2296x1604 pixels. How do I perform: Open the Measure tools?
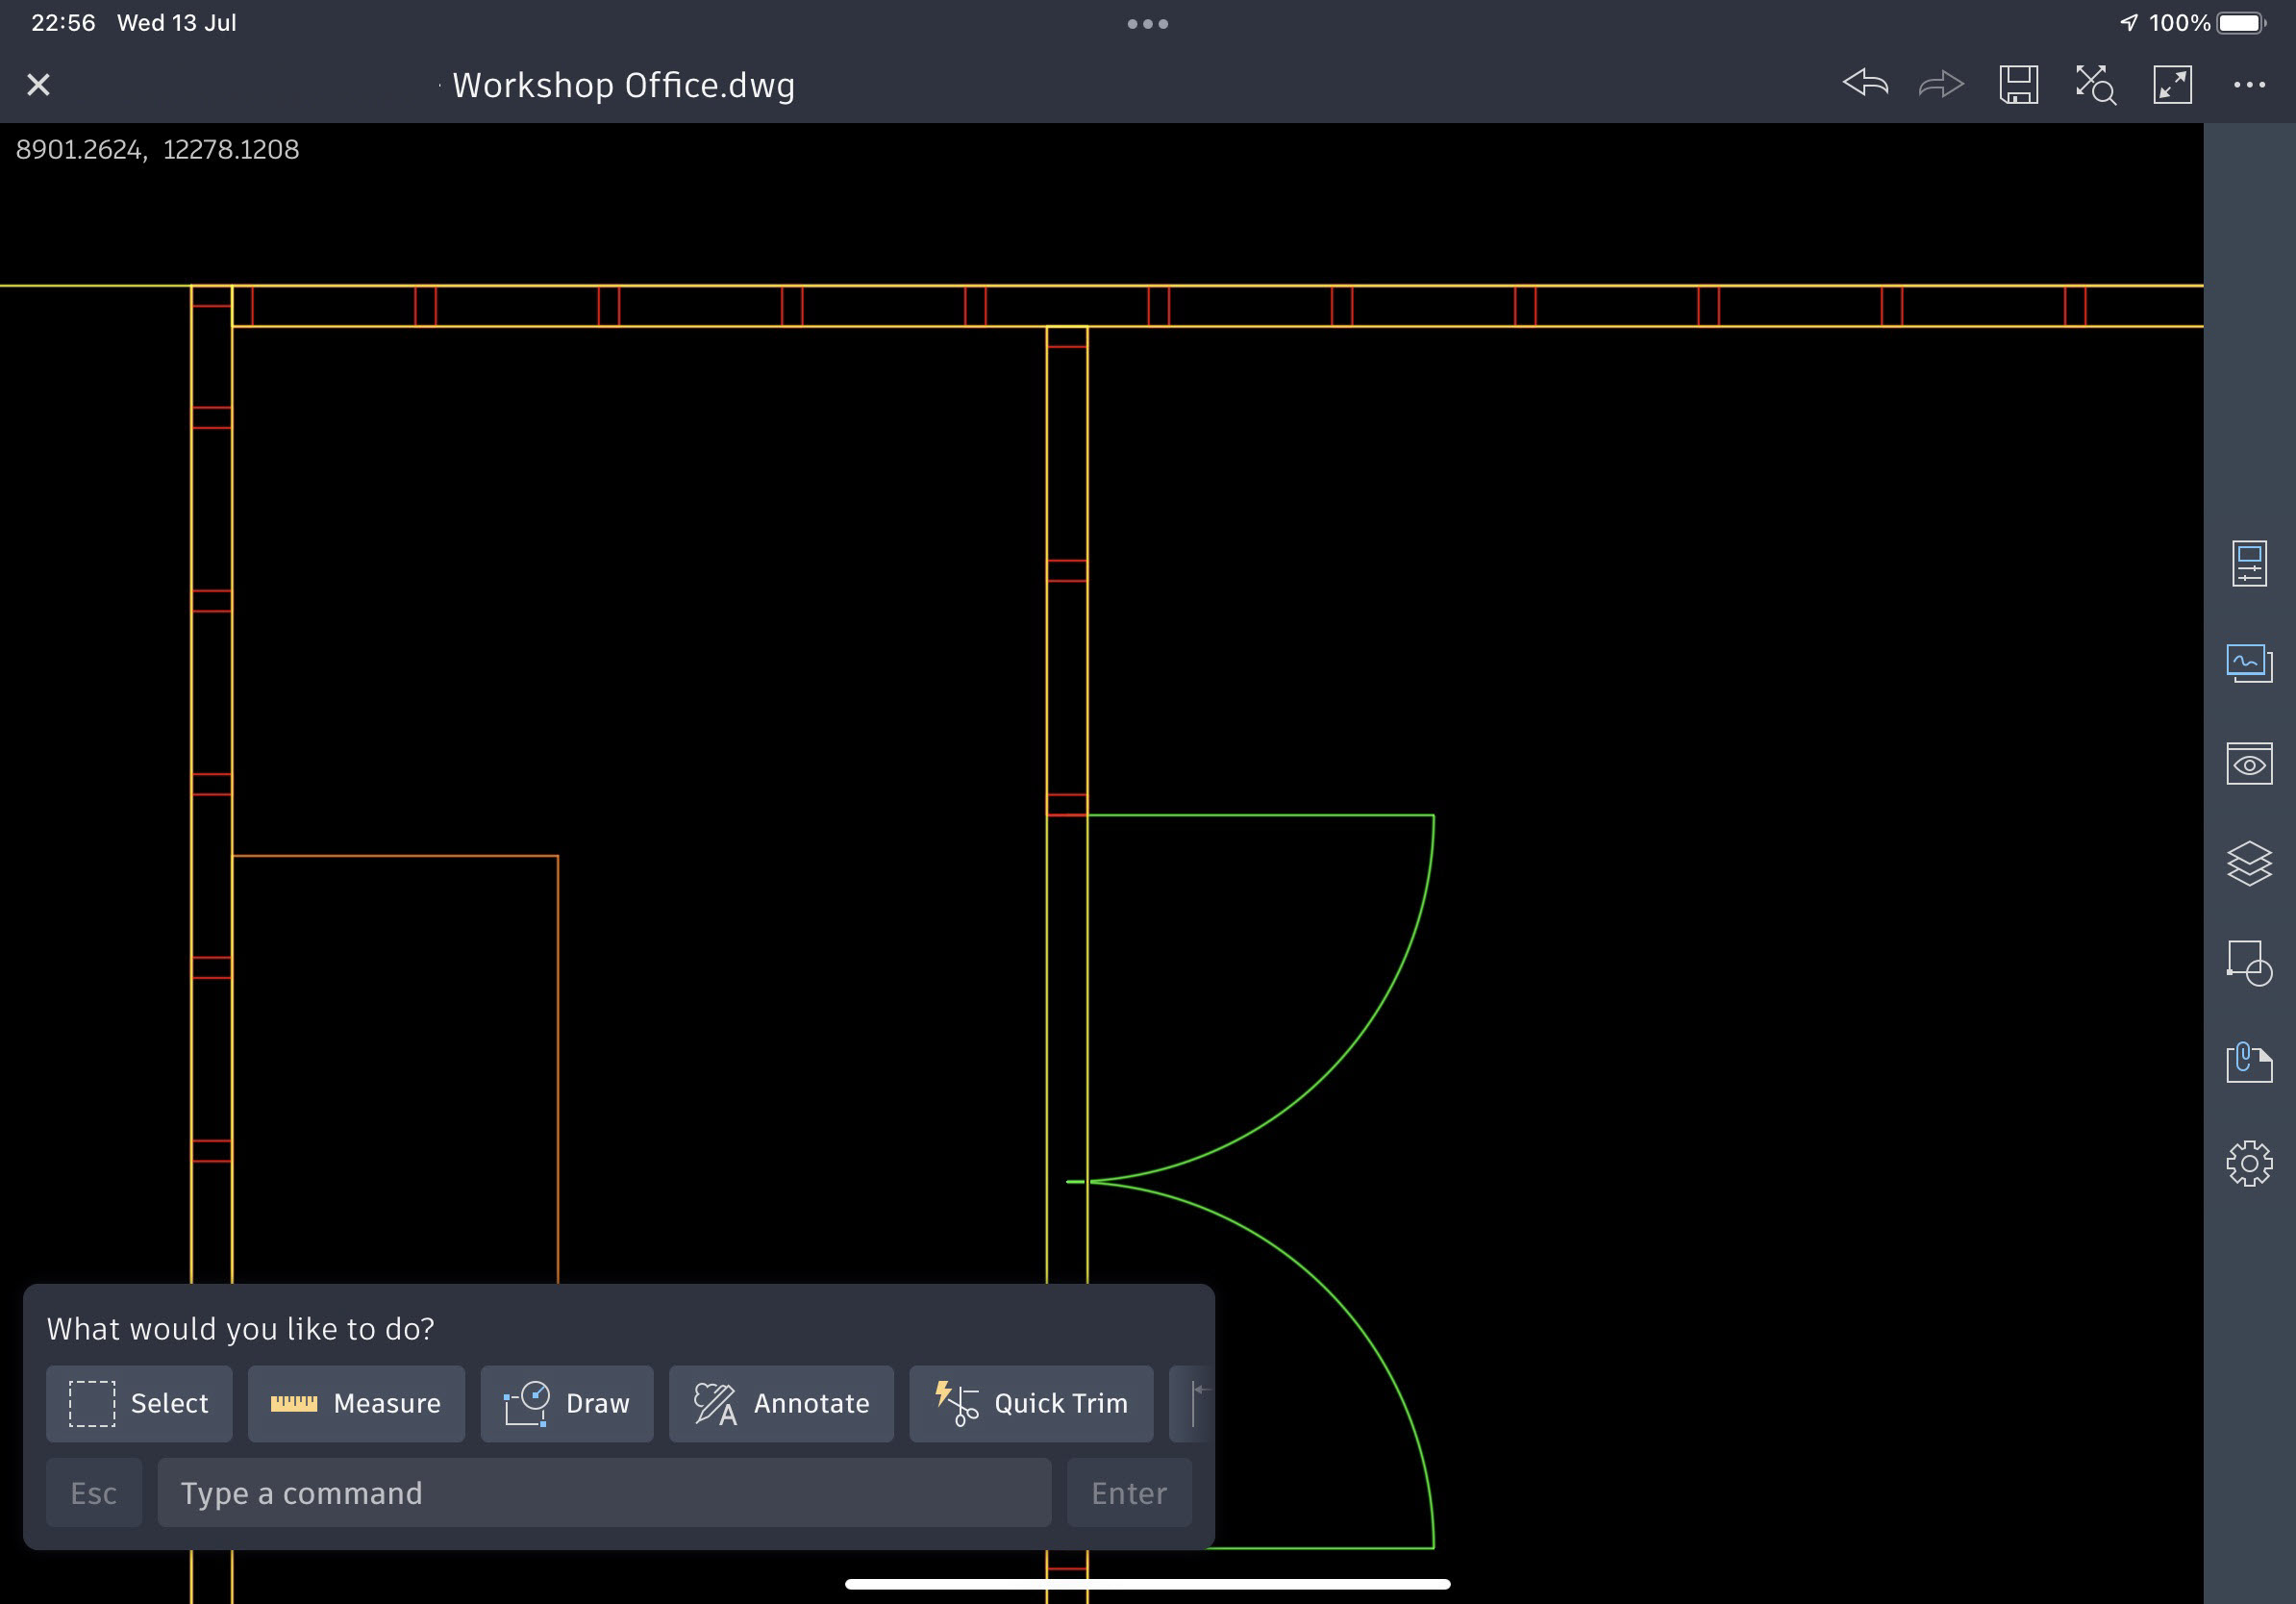click(356, 1403)
